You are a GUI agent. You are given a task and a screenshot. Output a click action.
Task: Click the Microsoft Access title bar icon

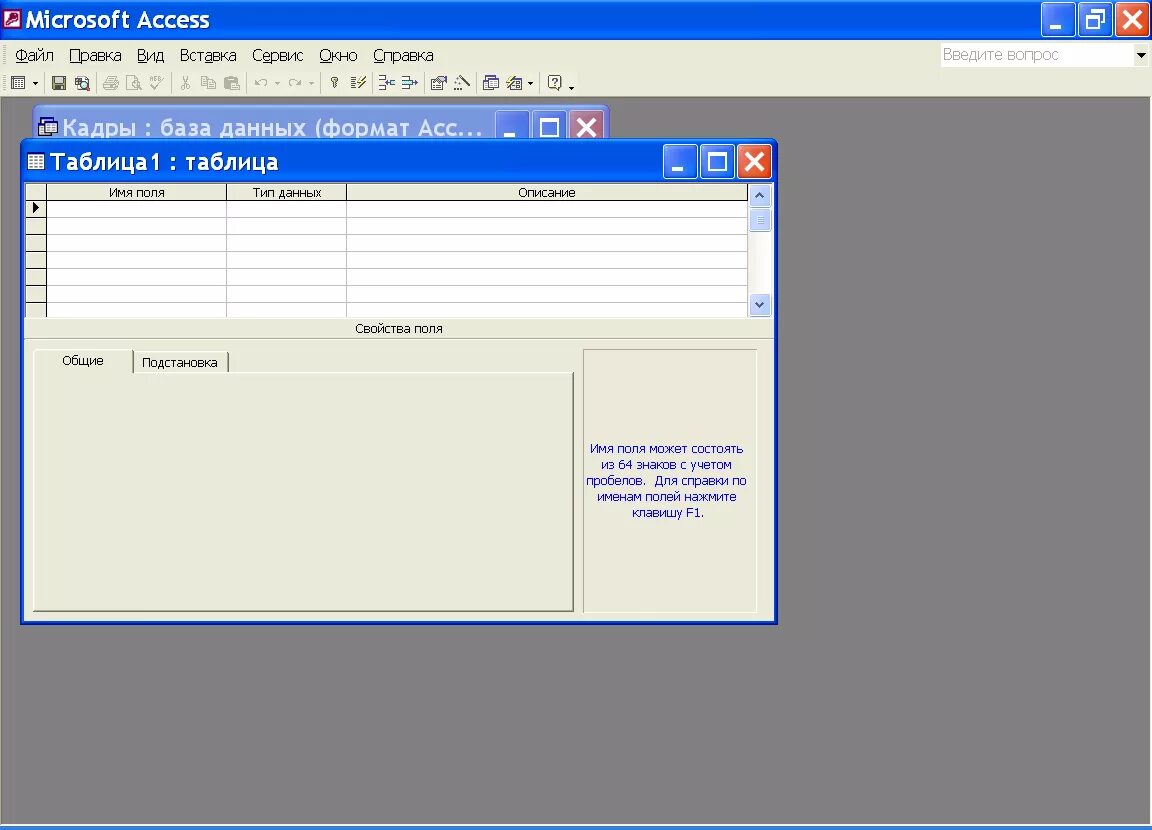(x=12, y=19)
